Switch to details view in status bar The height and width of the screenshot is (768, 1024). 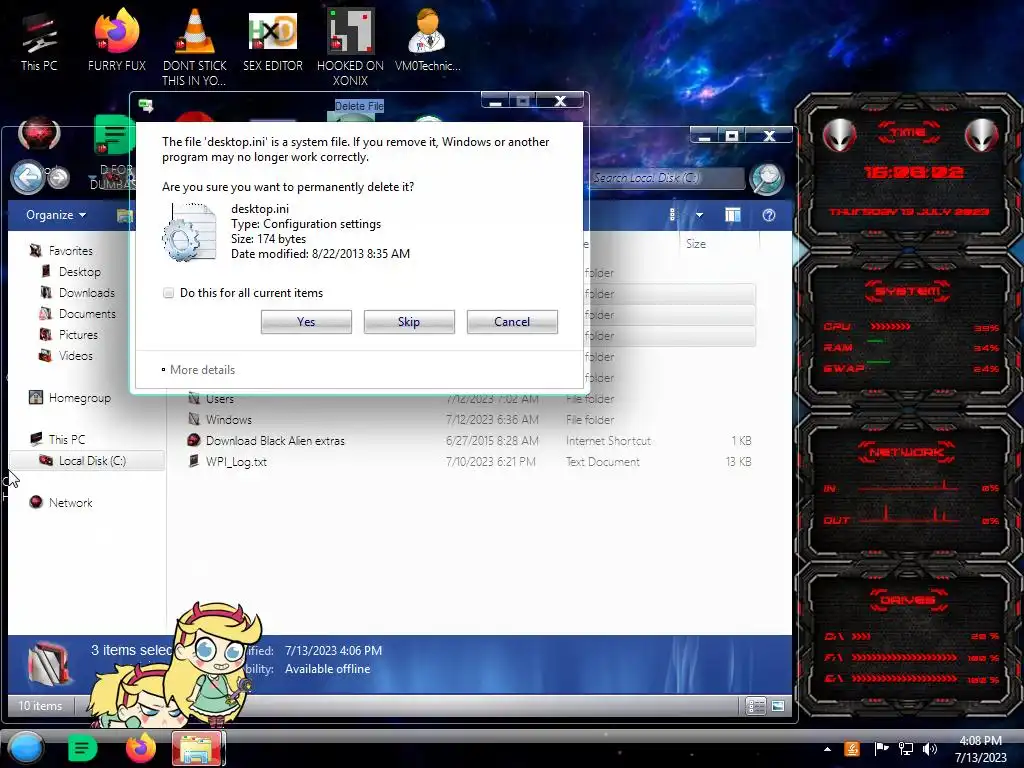coord(756,706)
